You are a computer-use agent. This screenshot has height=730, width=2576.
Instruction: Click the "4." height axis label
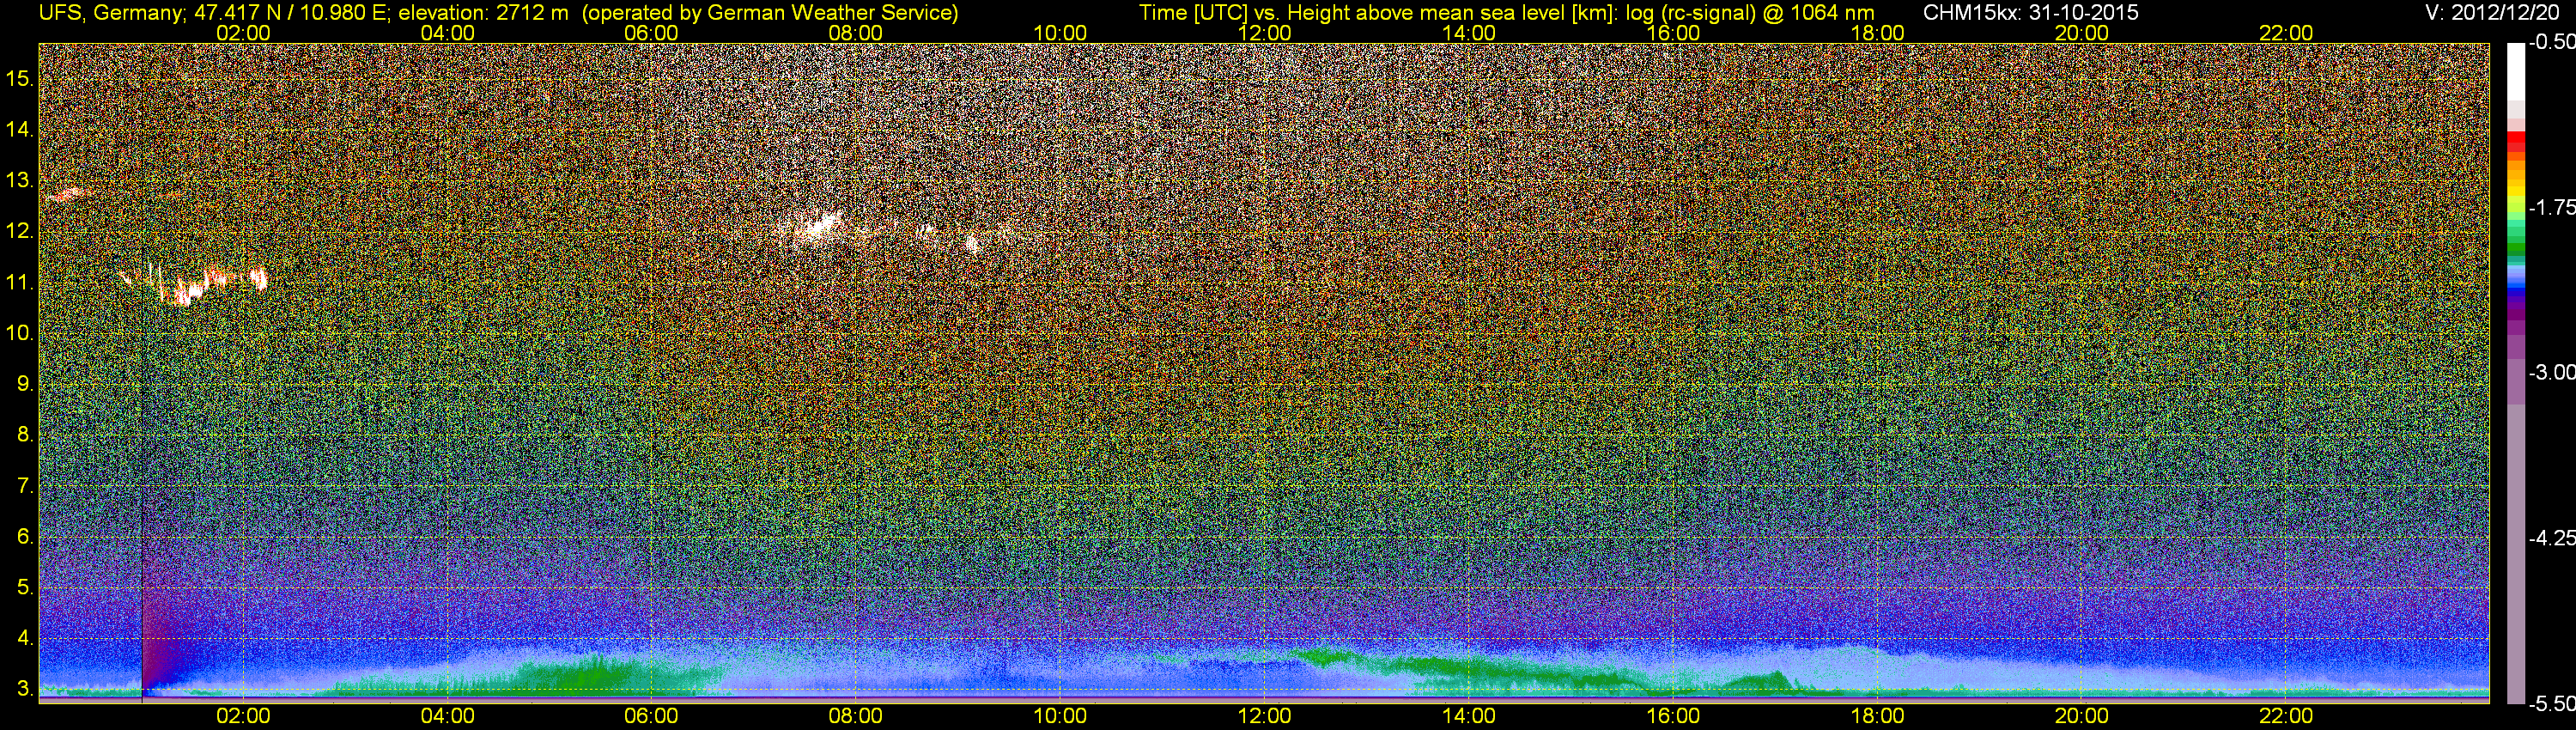click(x=26, y=638)
